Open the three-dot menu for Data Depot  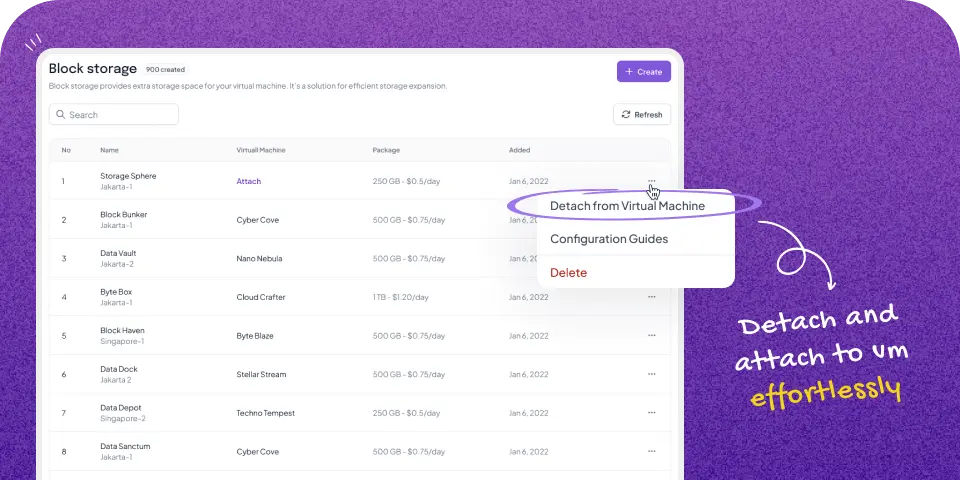pos(651,413)
